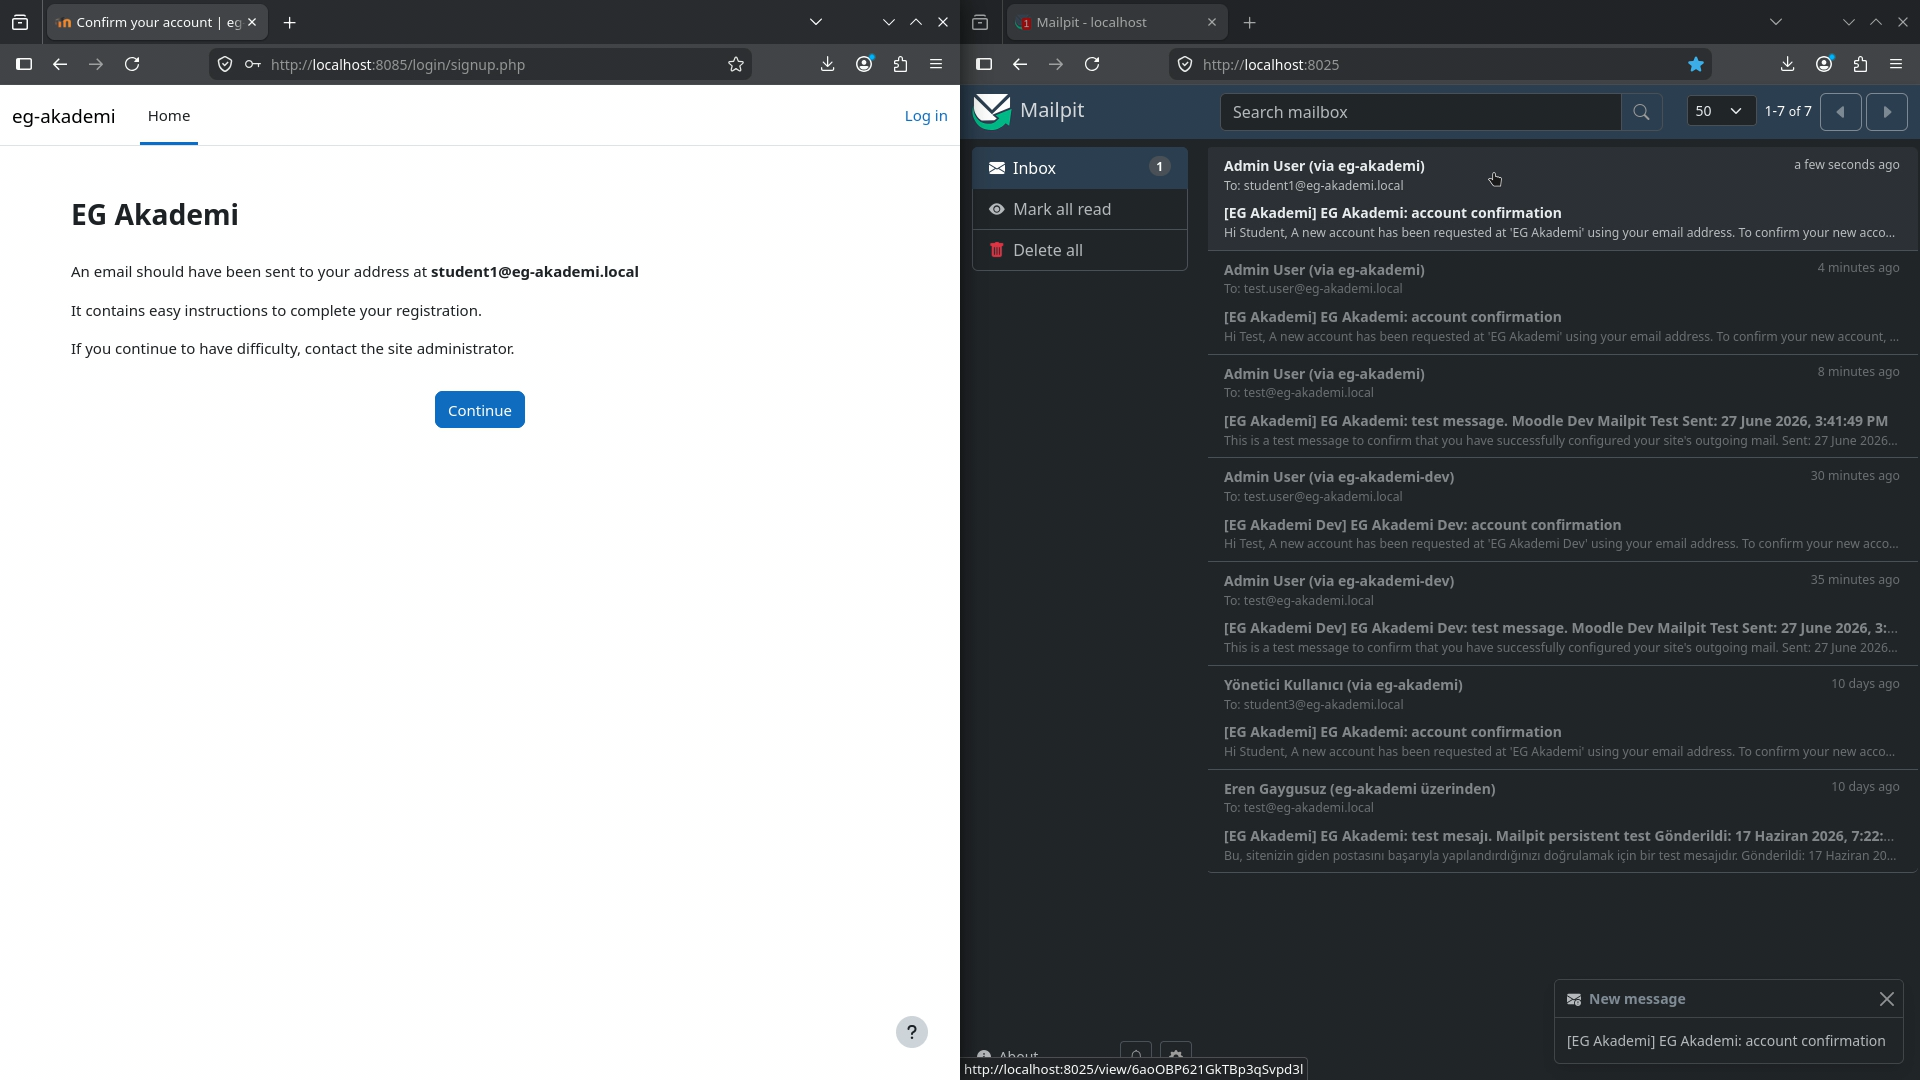Screen dimensions: 1920x1080
Task: Click shield icon in Moodle address bar
Action: tap(225, 64)
